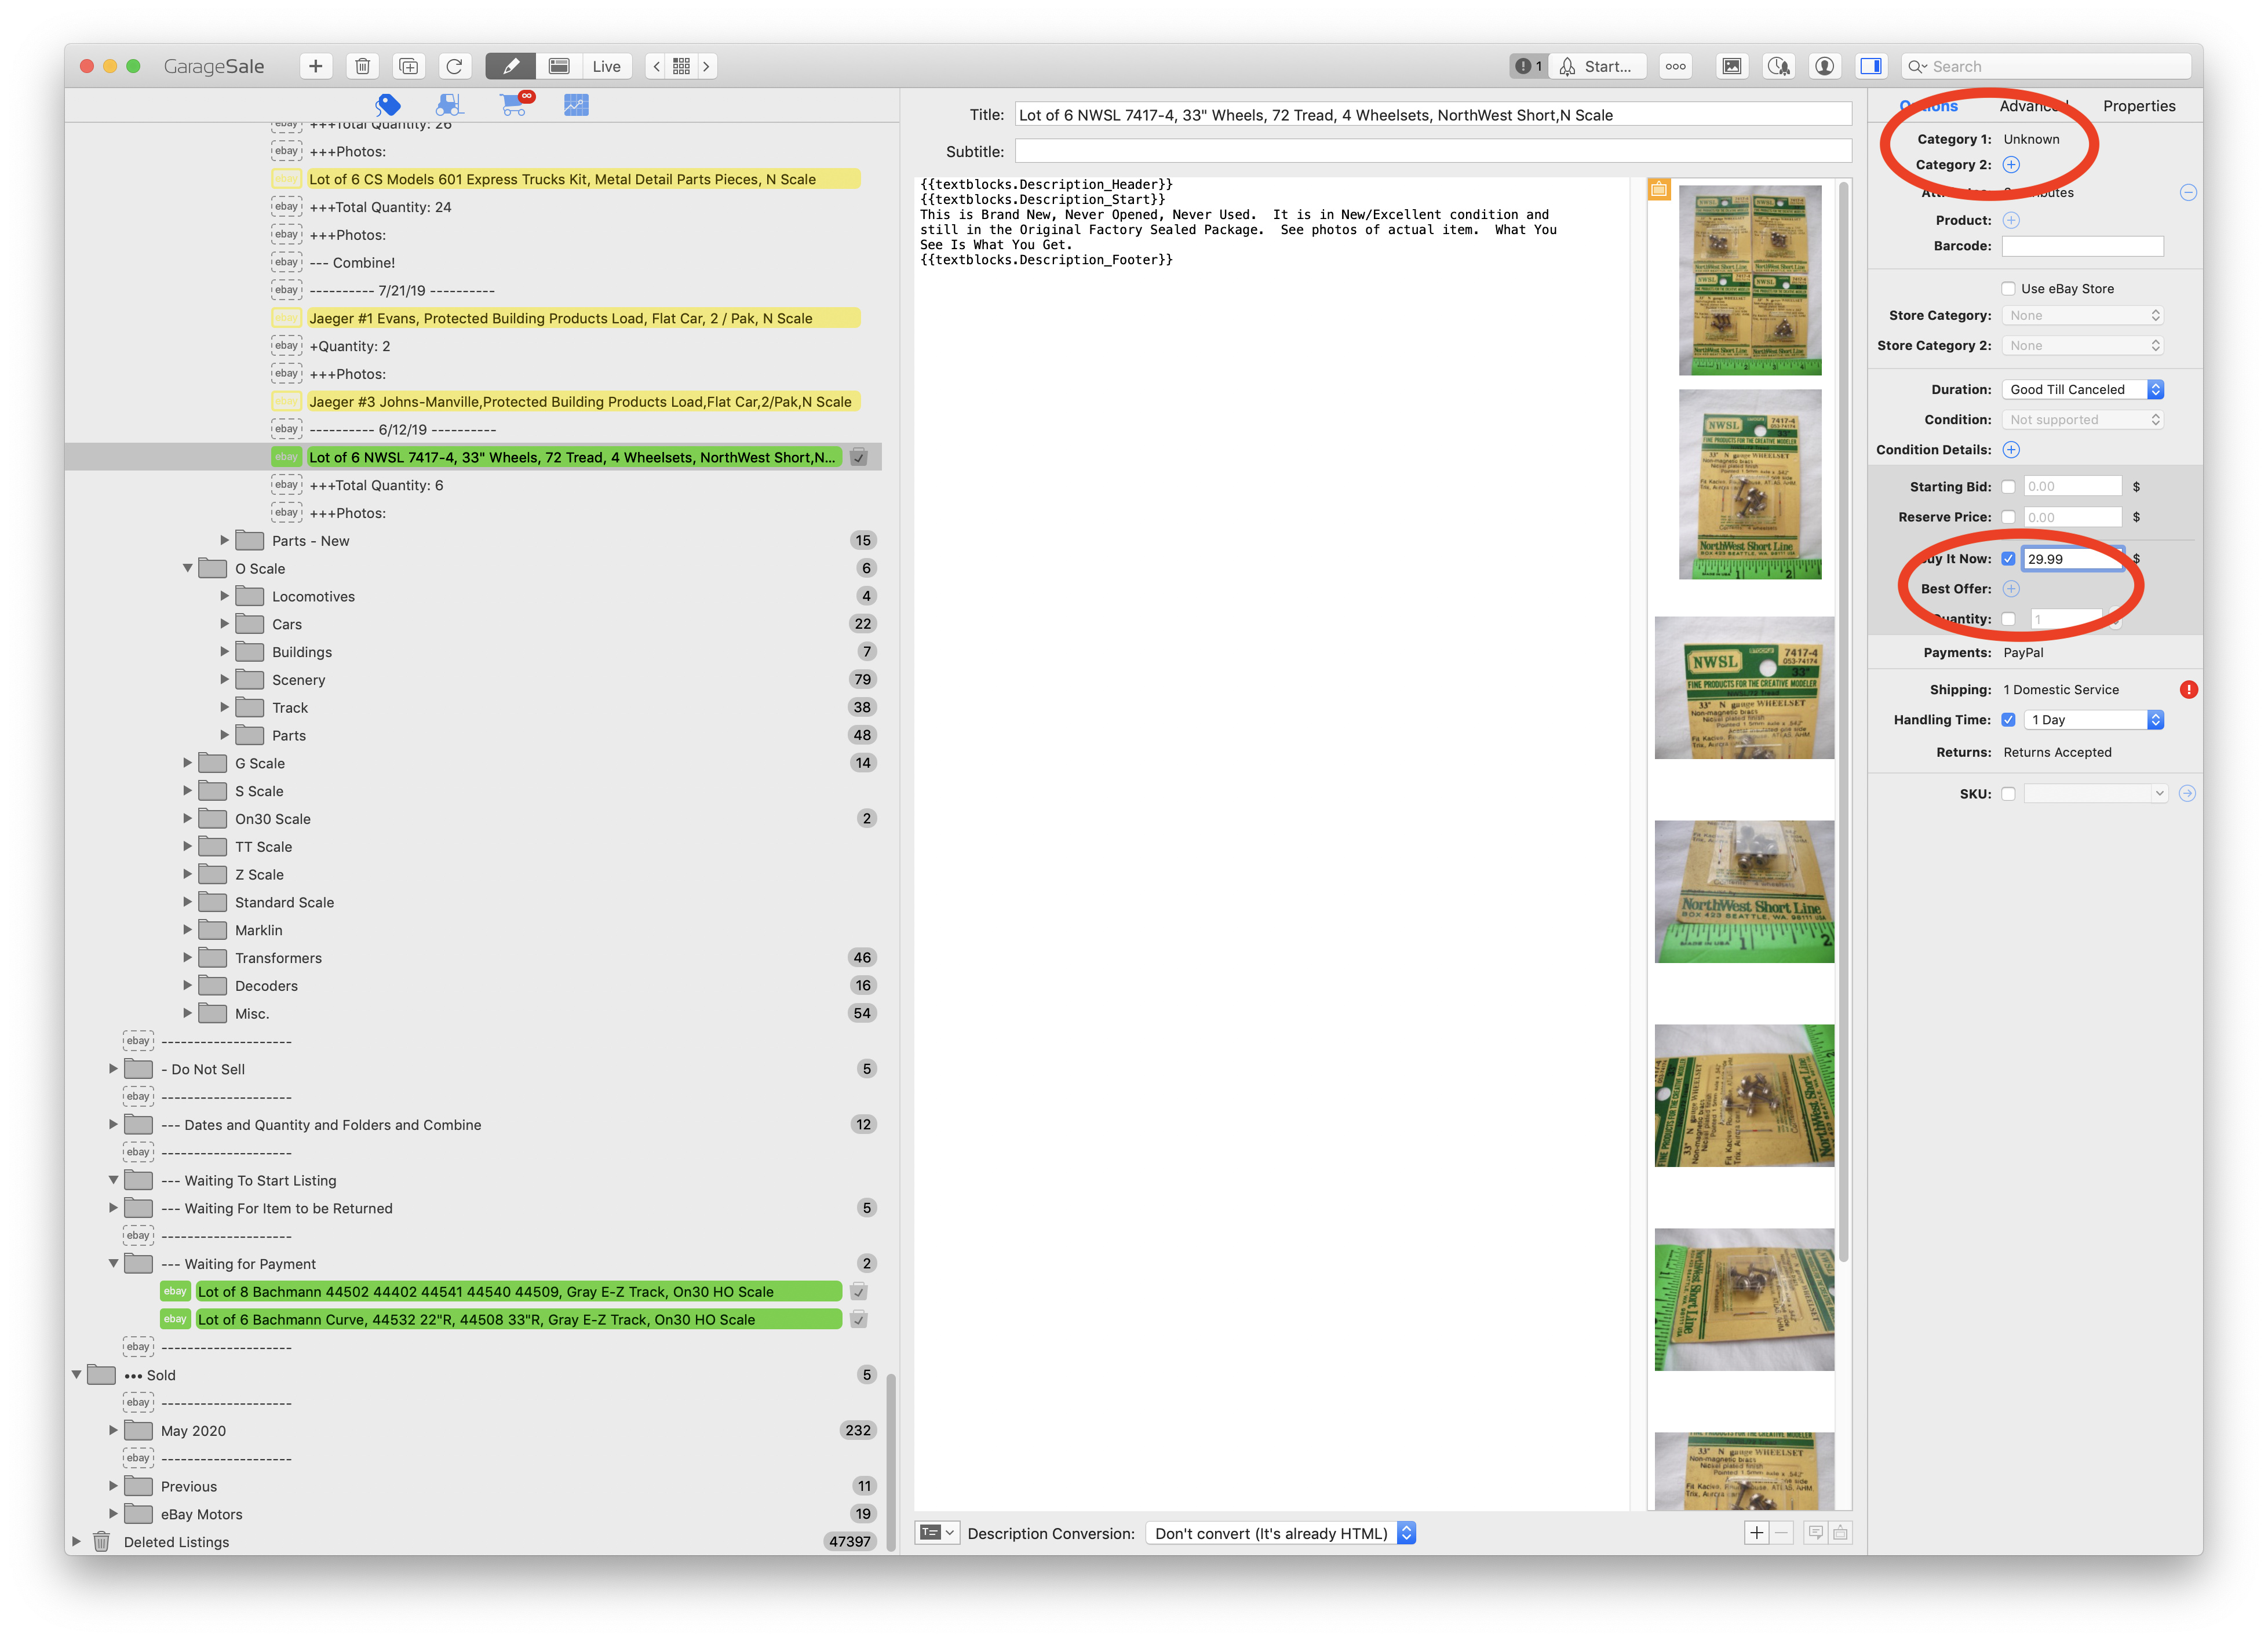The image size is (2268, 1641).
Task: Enable SKU checkbox
Action: coord(2008,794)
